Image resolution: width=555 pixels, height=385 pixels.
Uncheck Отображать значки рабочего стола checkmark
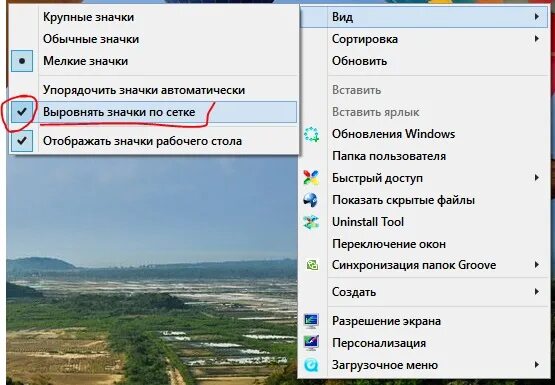click(x=22, y=141)
